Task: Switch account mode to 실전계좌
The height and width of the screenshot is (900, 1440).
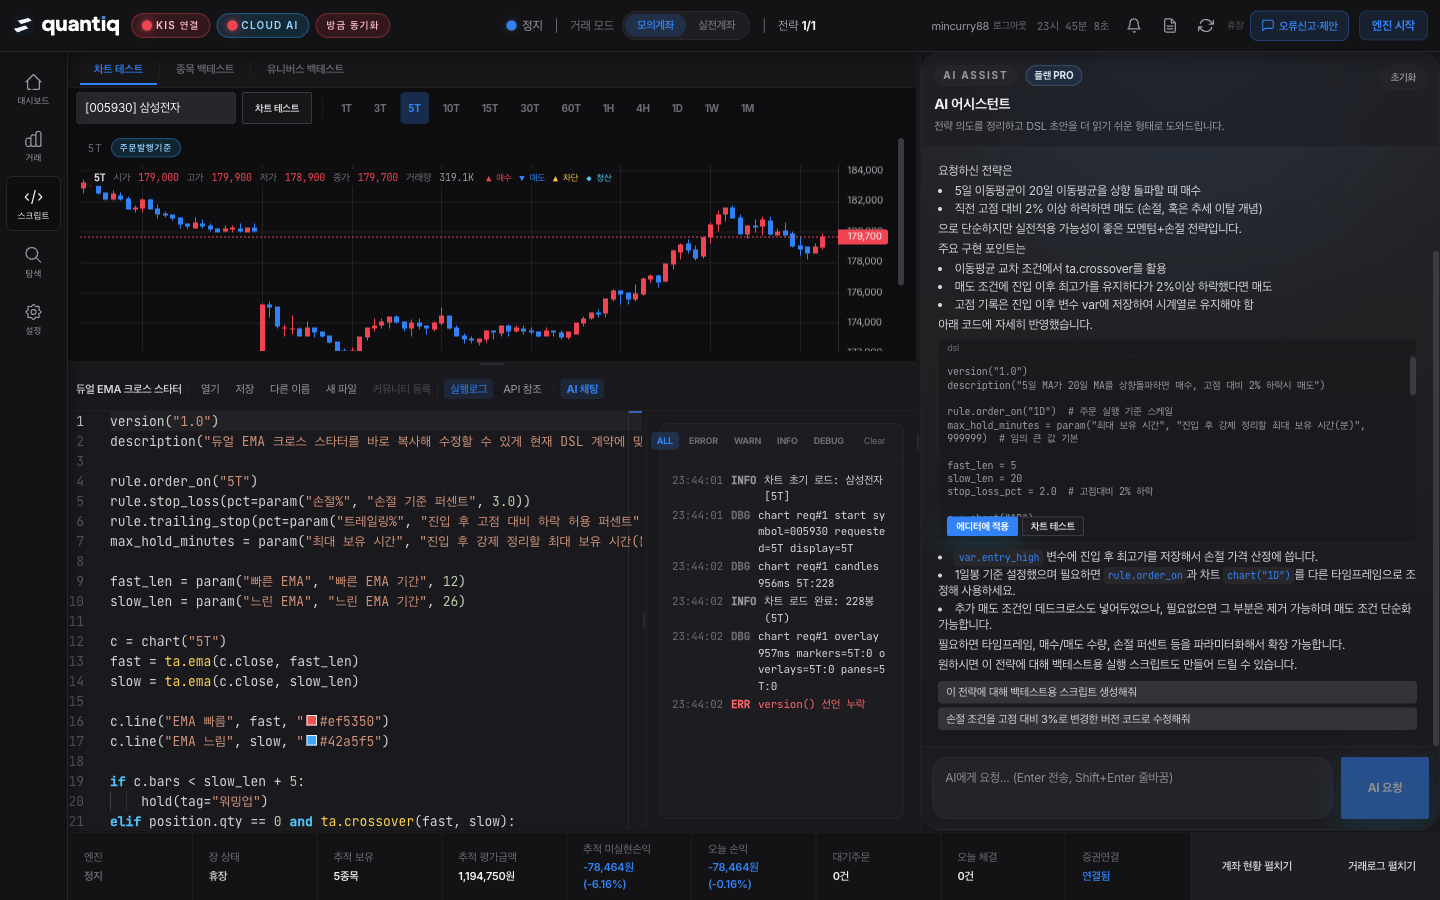Action: click(716, 26)
